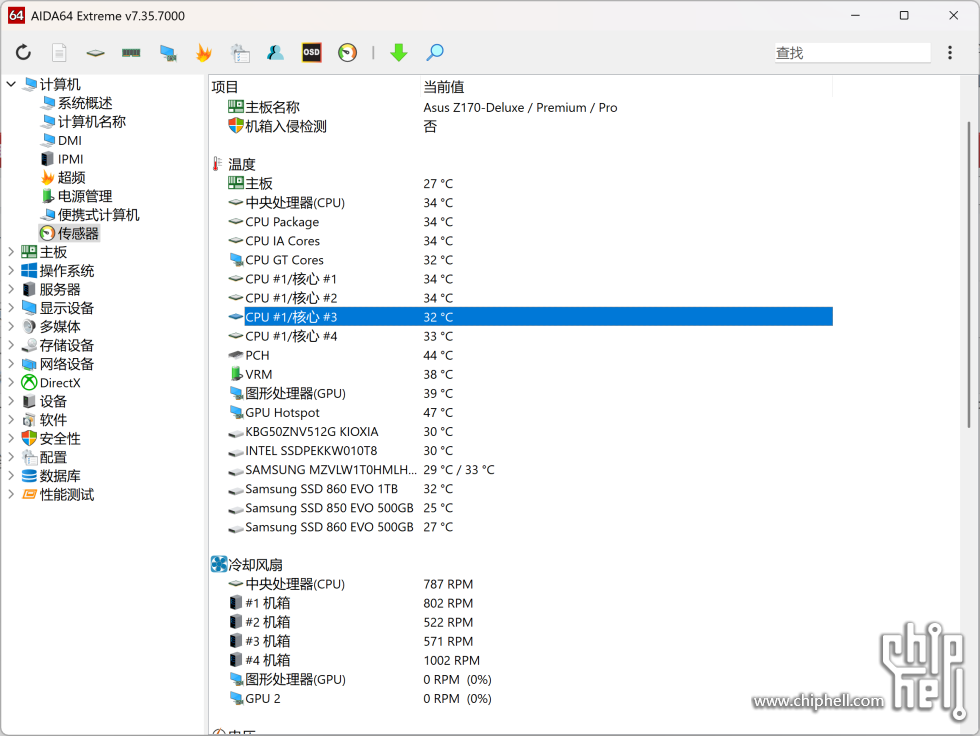Collapse the 计算机 tree node
This screenshot has height=736, width=980.
tap(11, 84)
